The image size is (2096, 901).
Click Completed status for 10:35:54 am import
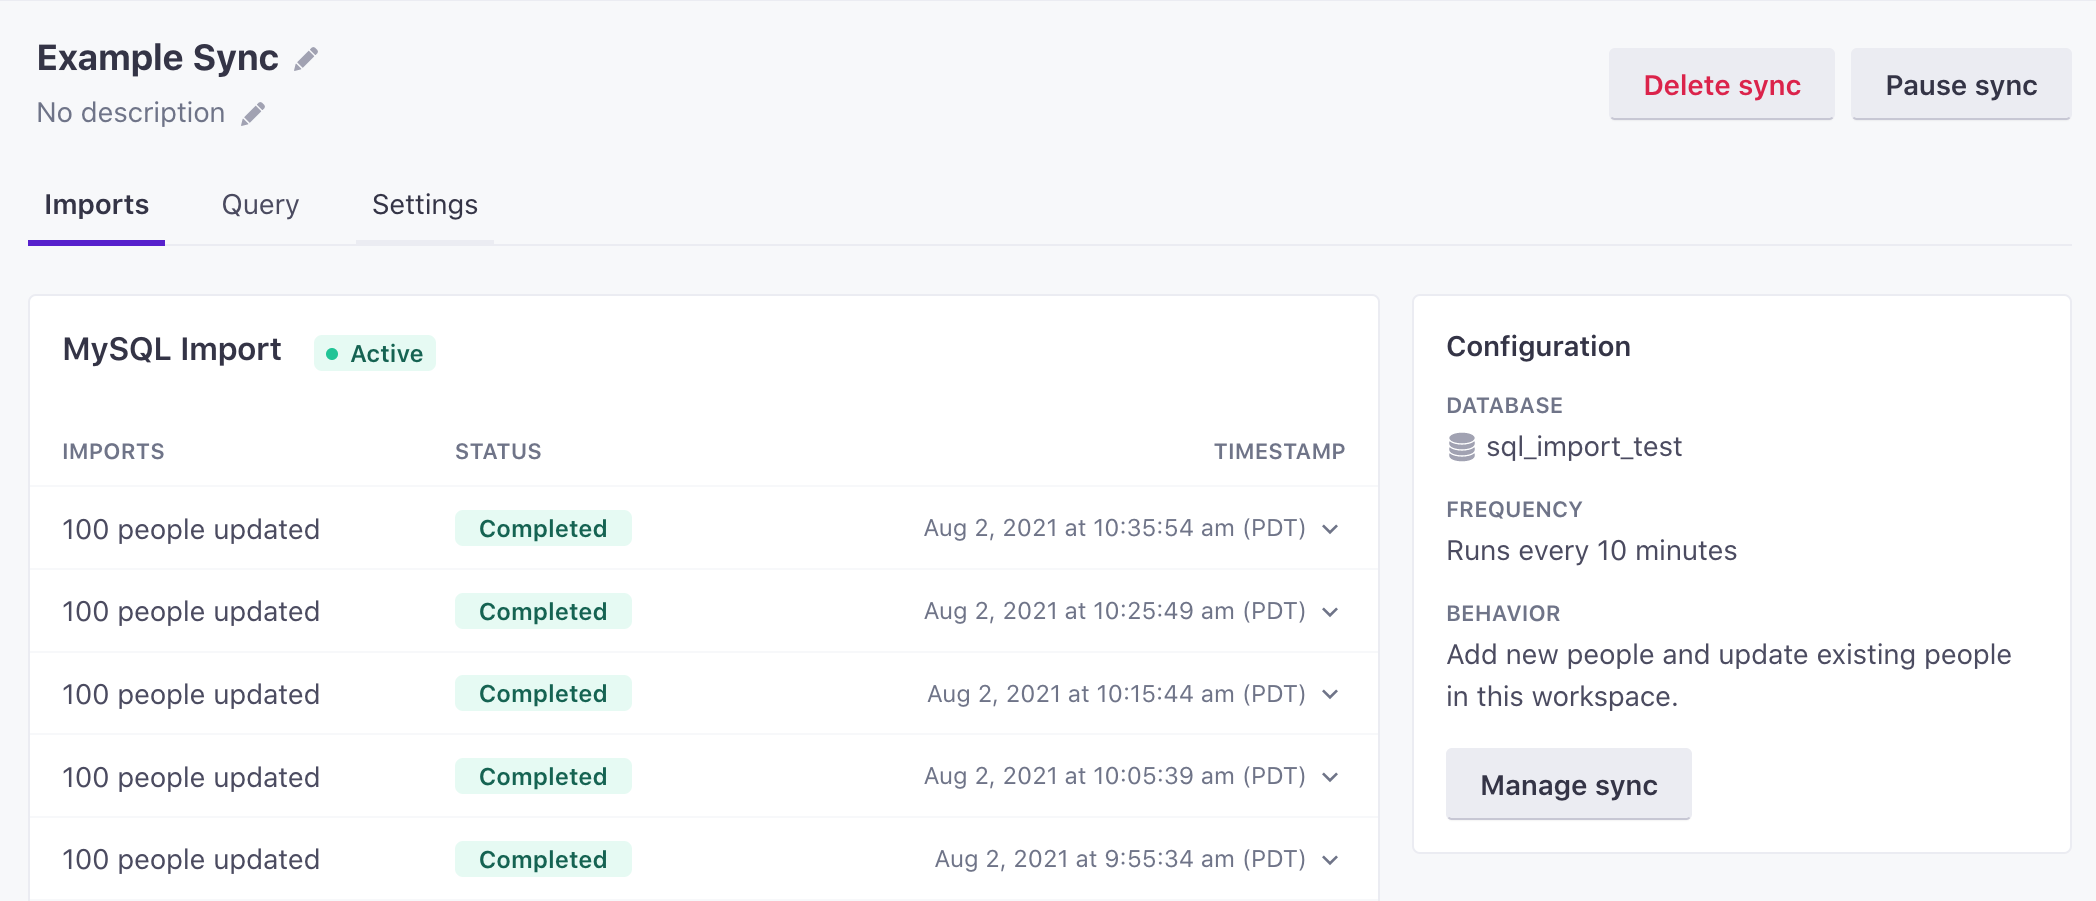543,528
